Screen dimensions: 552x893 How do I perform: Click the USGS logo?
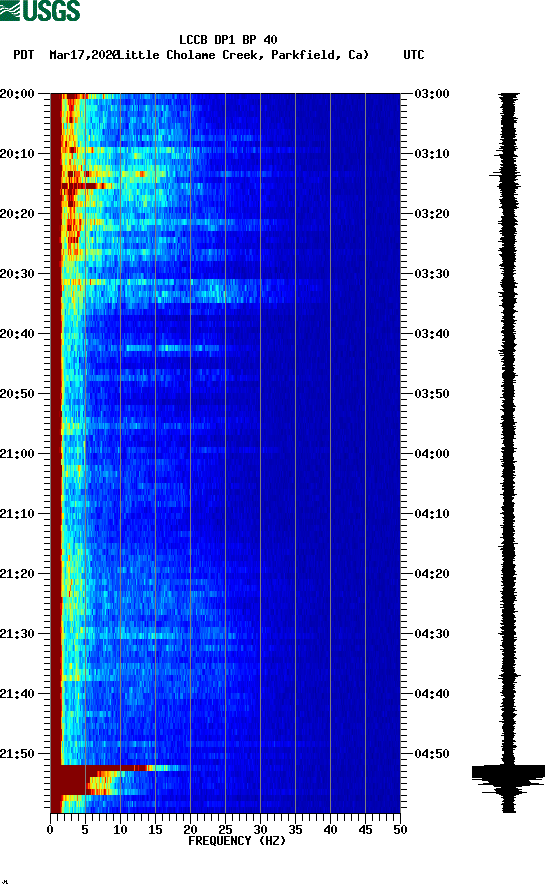click(40, 10)
